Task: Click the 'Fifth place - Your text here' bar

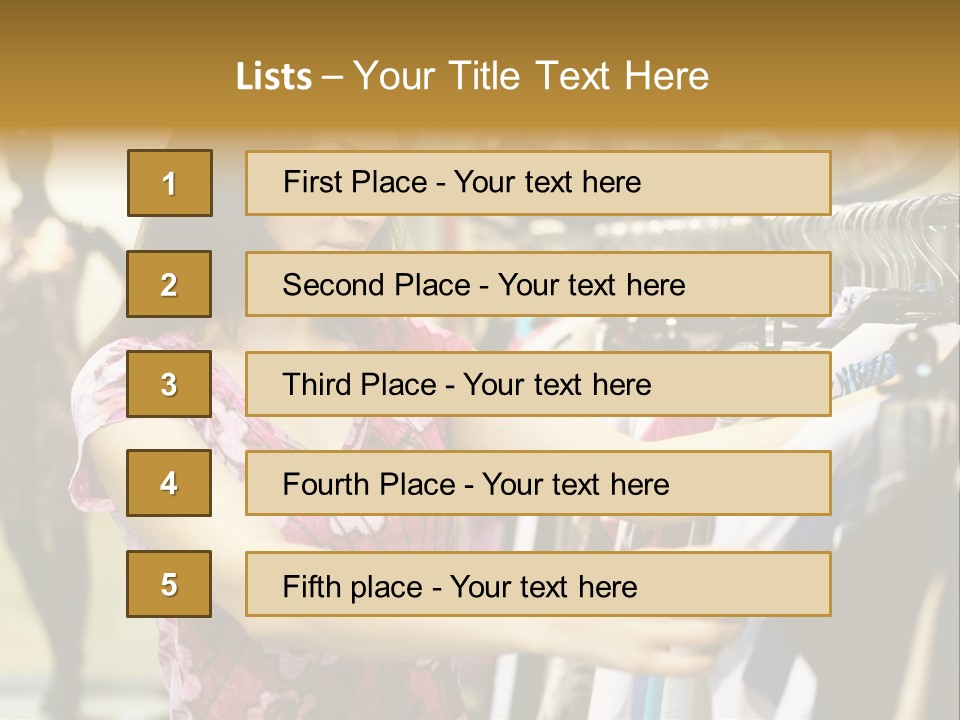Action: [x=538, y=584]
